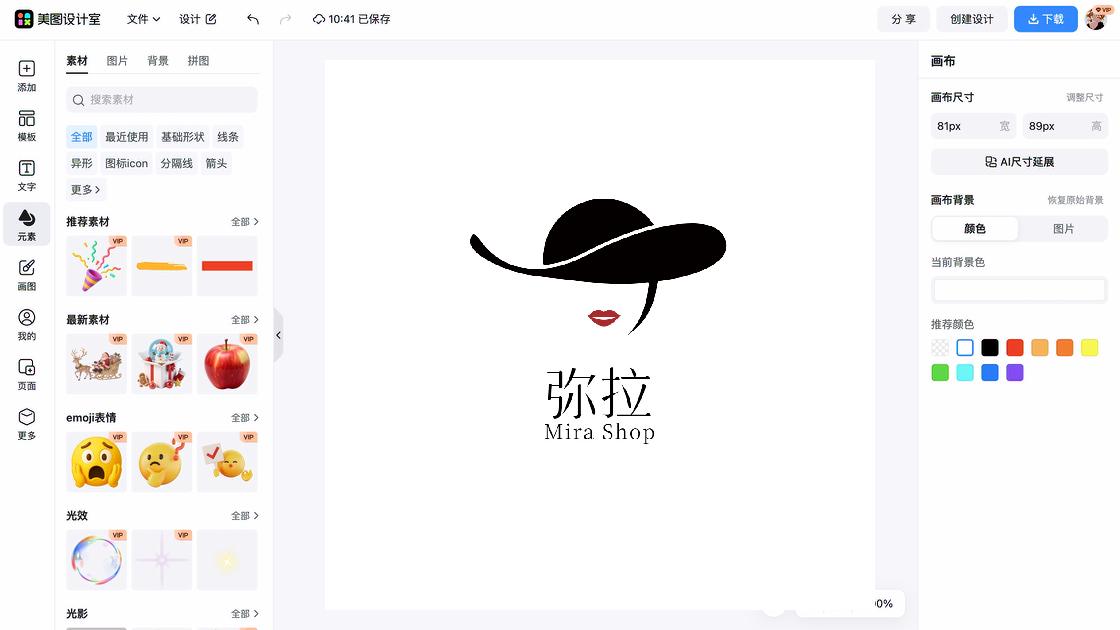Undo the last action
The image size is (1120, 630).
[x=253, y=19]
